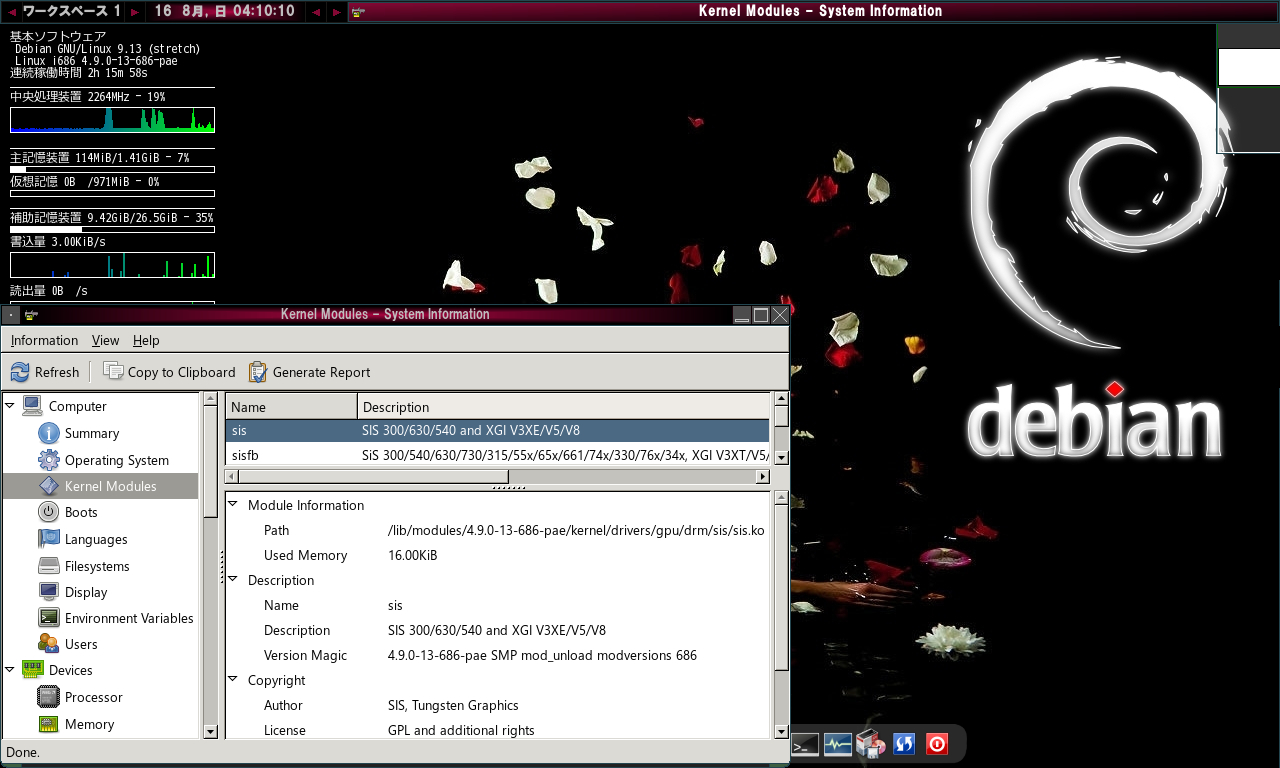This screenshot has width=1280, height=768.
Task: Click down arrow of details pane scrollbar
Action: pos(782,731)
